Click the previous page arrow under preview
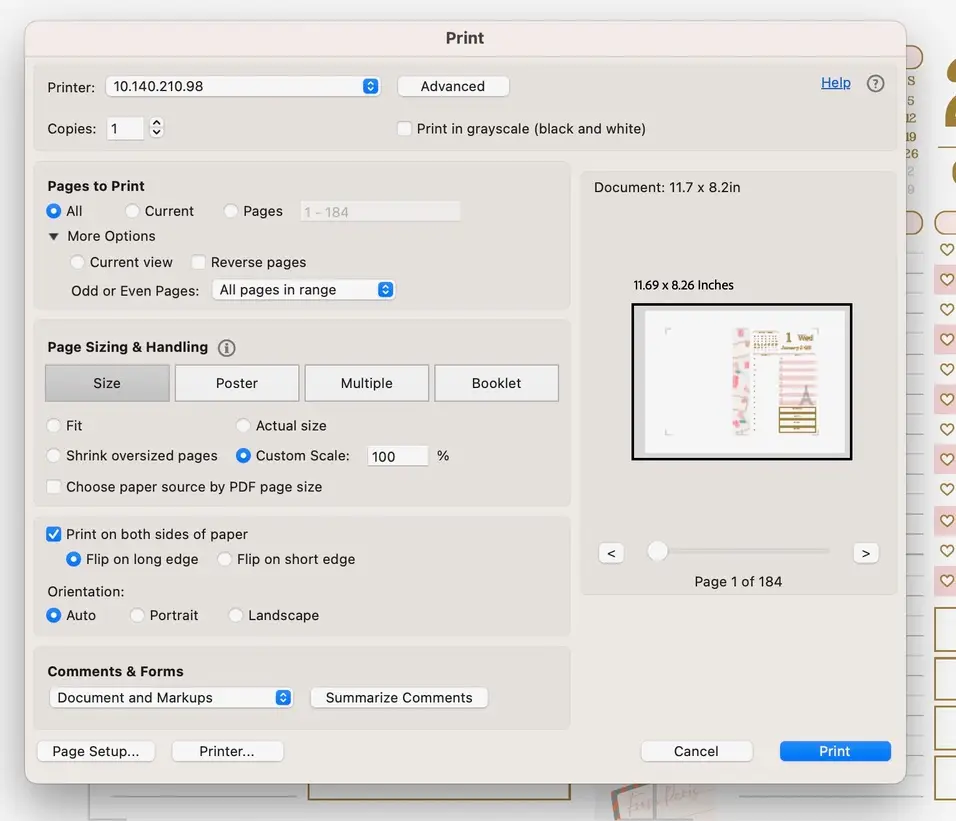Screen dimensions: 956x821 tap(611, 552)
